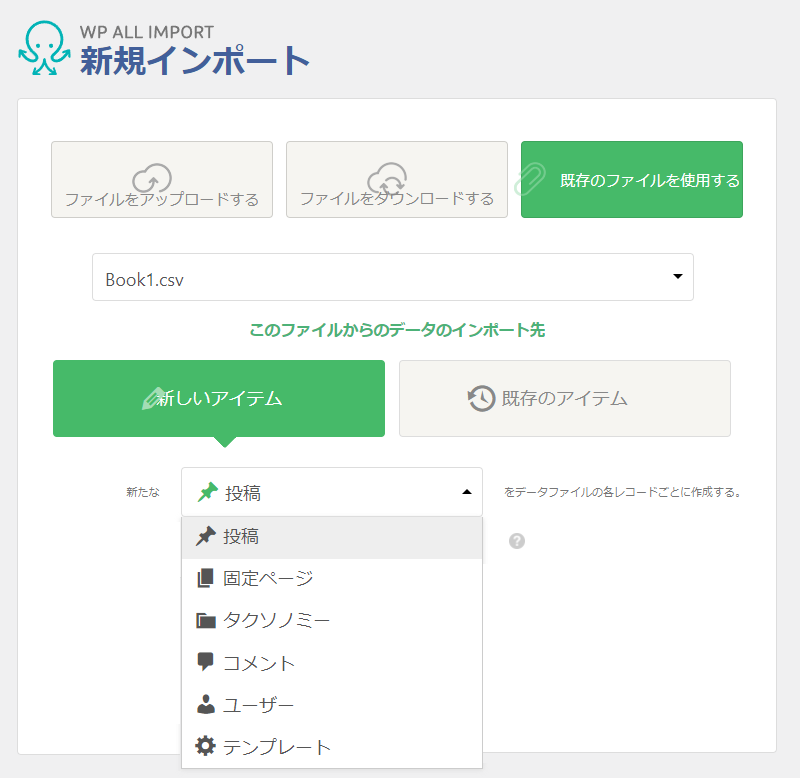The height and width of the screenshot is (778, 800).
Task: Click the 新たな label
Action: tap(143, 492)
